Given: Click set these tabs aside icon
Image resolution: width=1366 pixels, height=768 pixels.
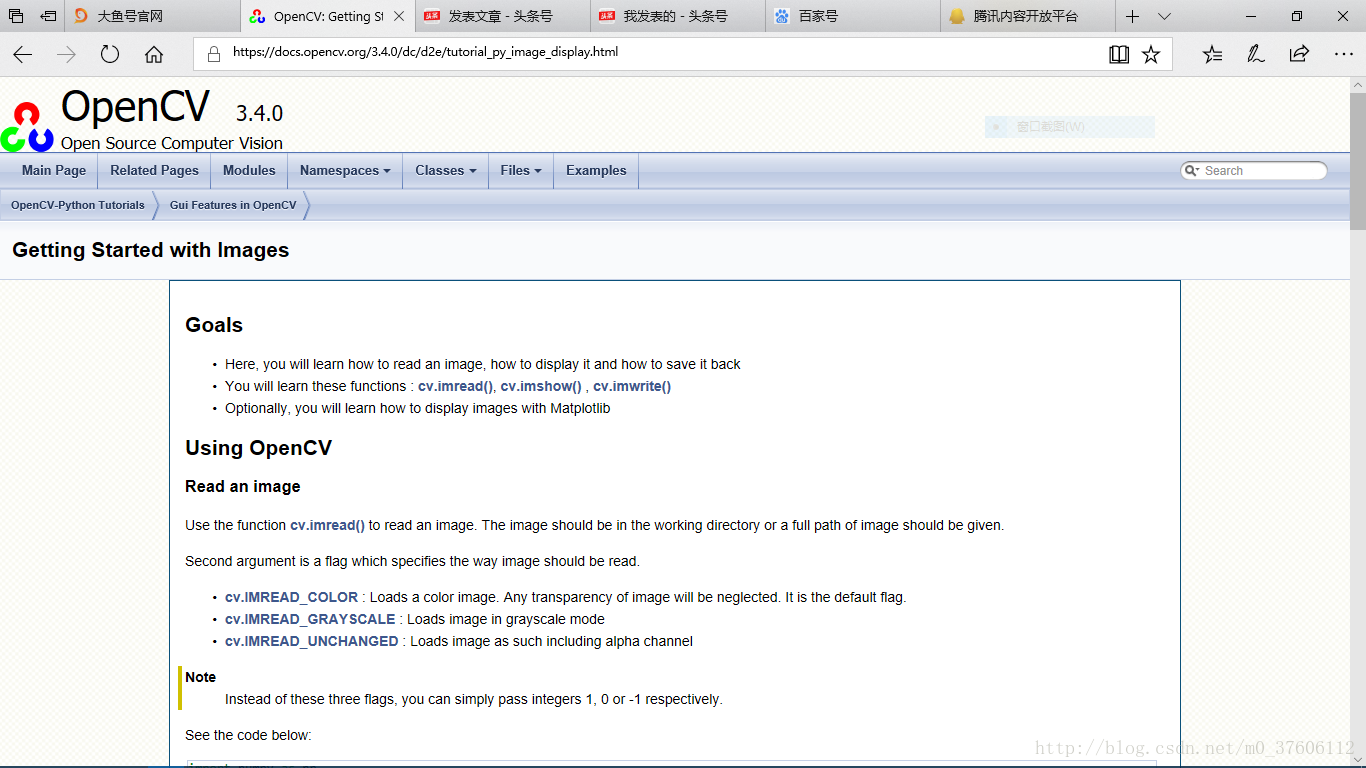Looking at the screenshot, I should point(48,16).
